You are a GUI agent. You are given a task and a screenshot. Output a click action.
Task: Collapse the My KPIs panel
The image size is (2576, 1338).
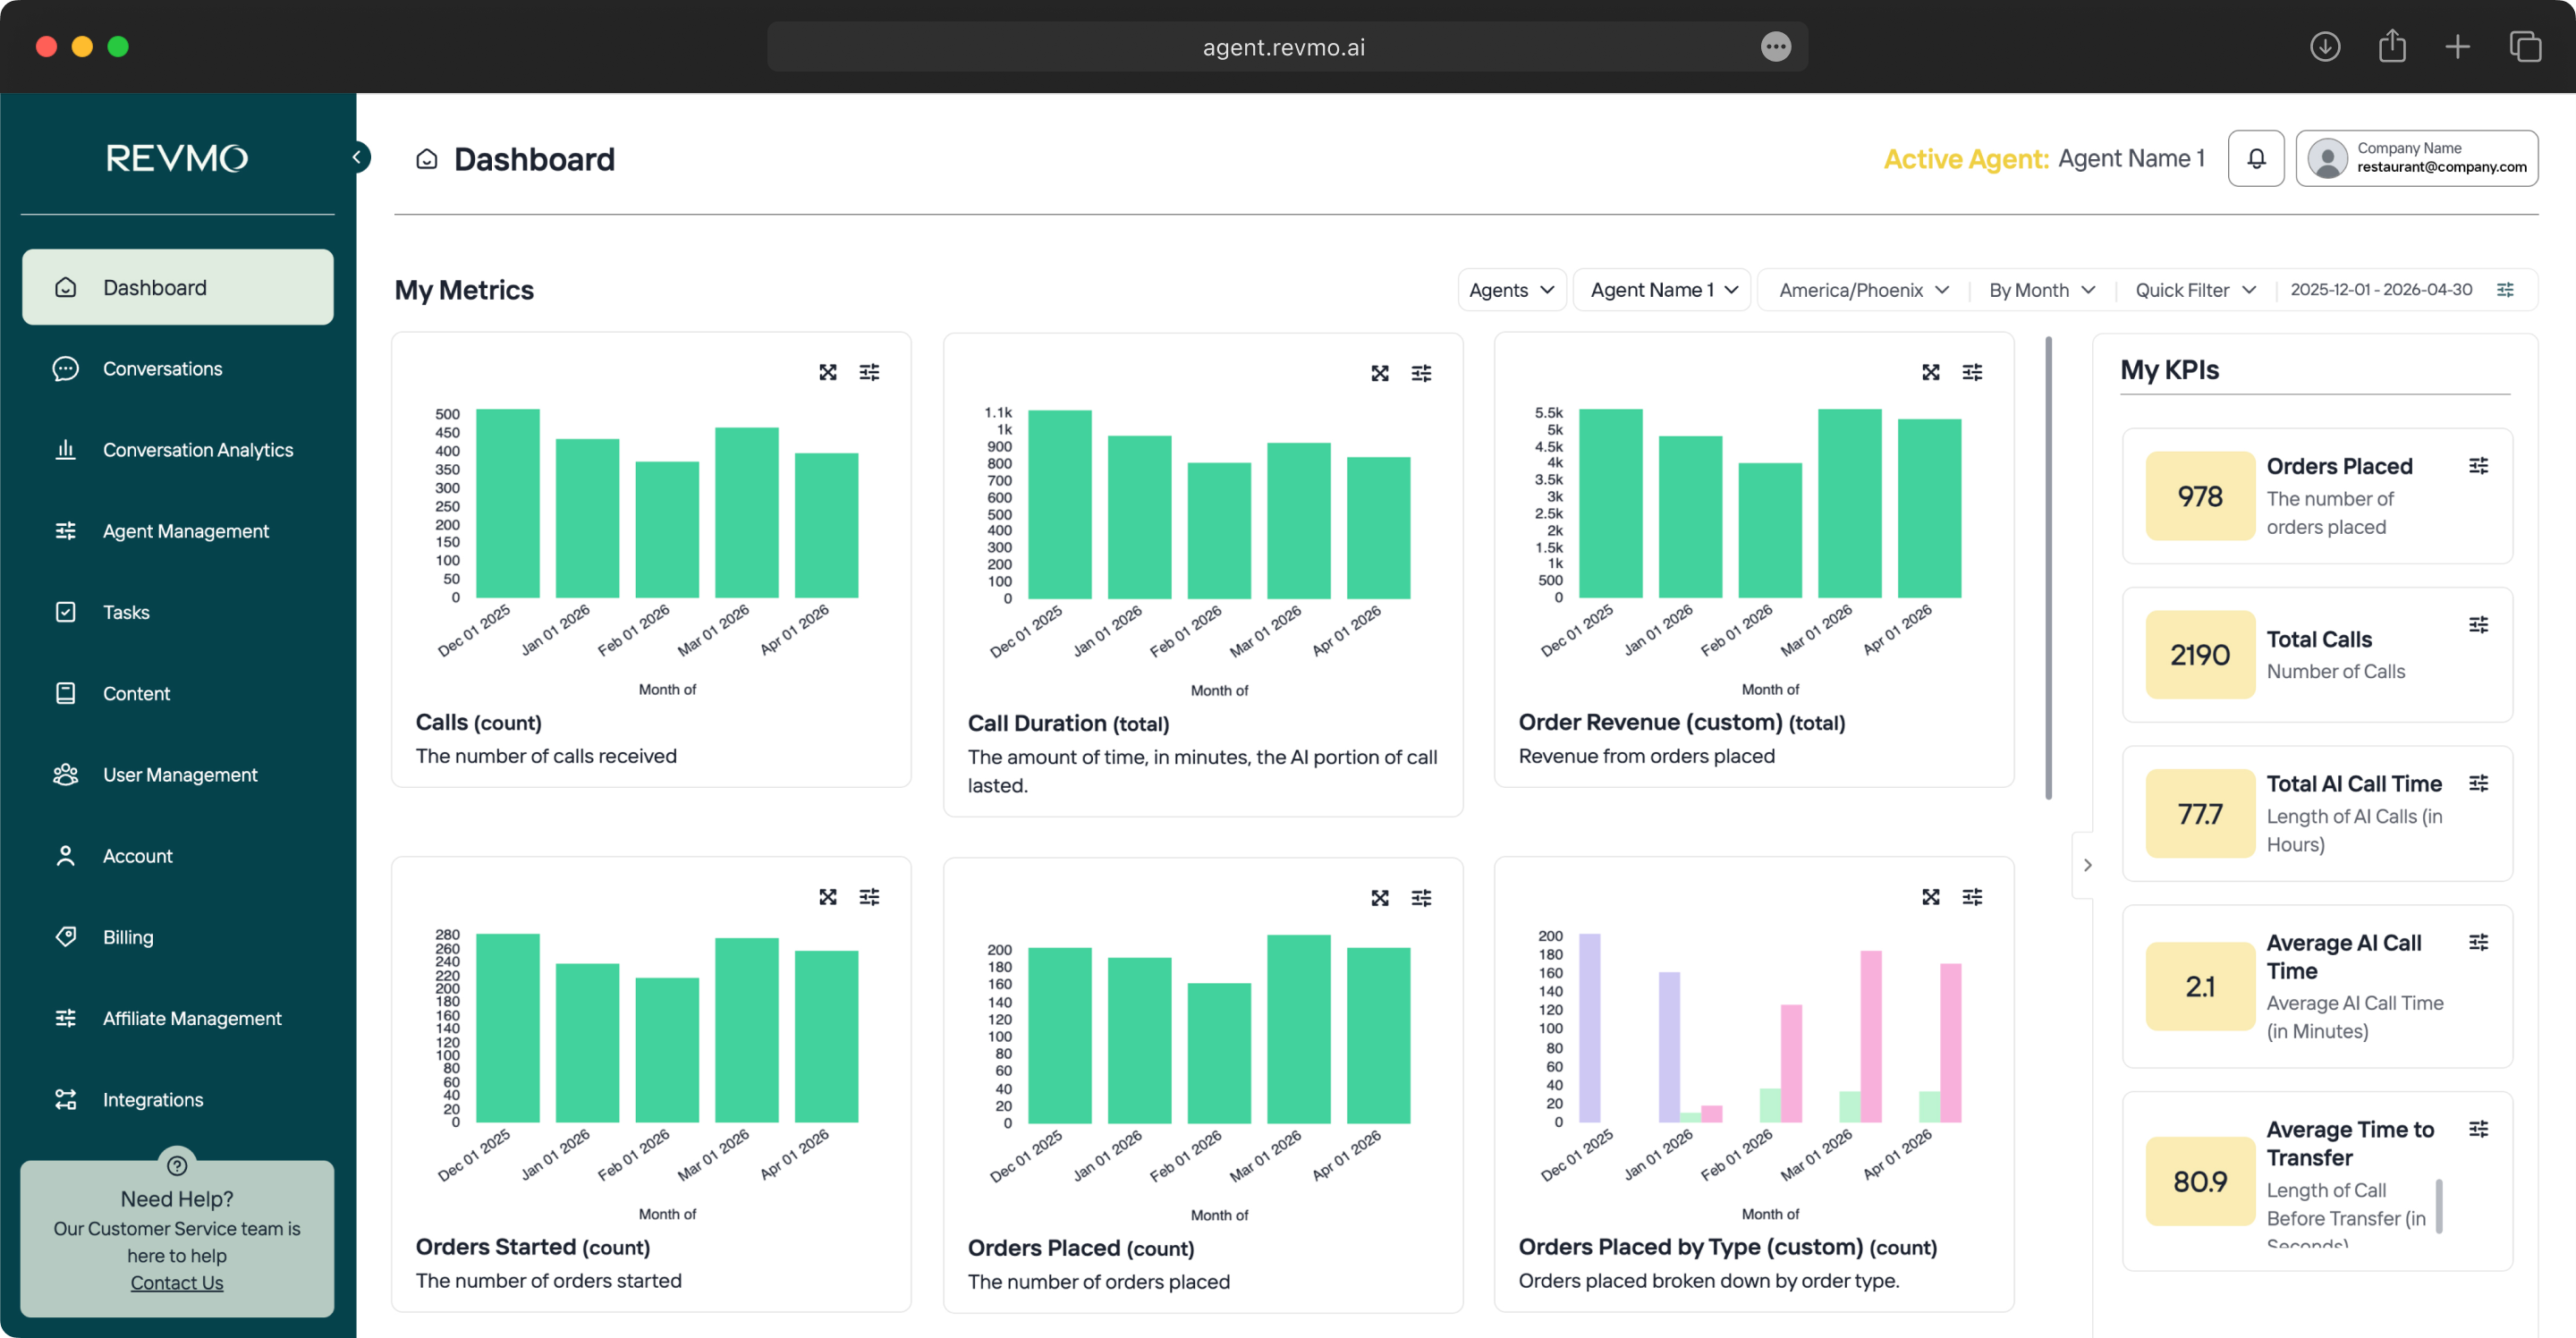point(2087,865)
